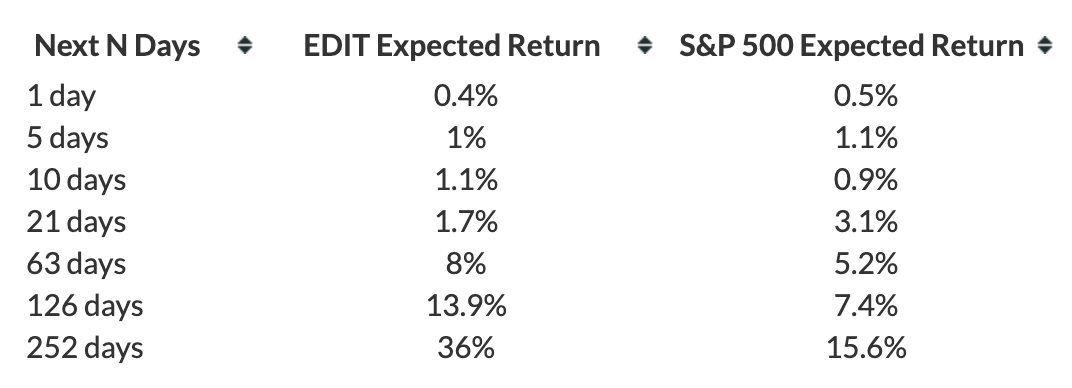Click sort arrows beside EDIT Expected Return

pyautogui.click(x=644, y=46)
